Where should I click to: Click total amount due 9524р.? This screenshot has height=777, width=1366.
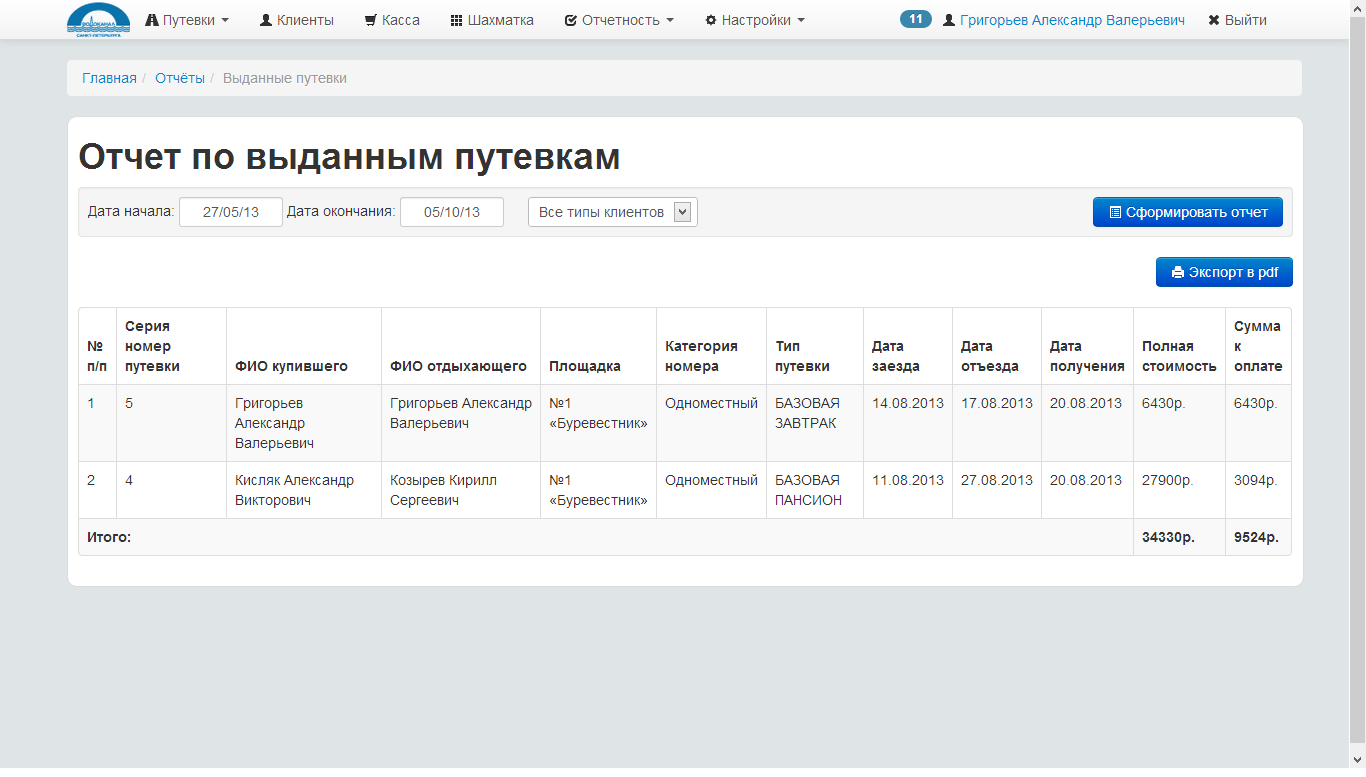pos(1256,537)
